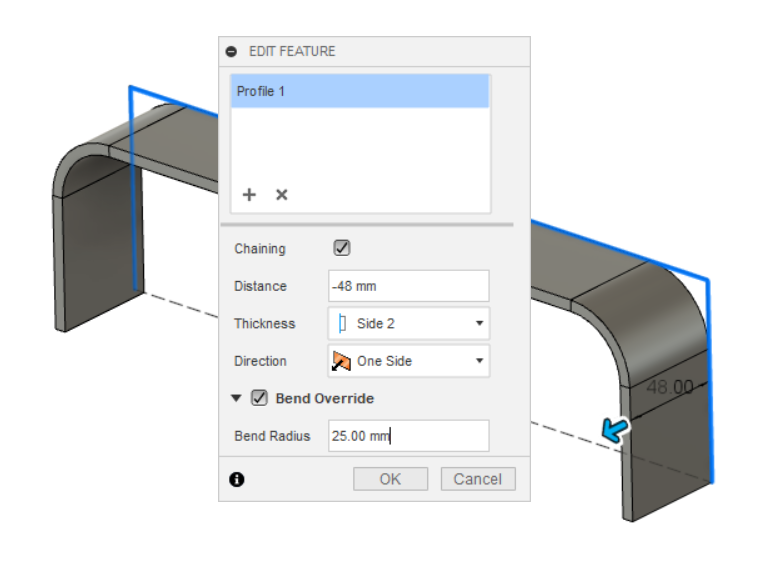The height and width of the screenshot is (566, 758).
Task: Add a profile with the plus icon
Action: 249,195
